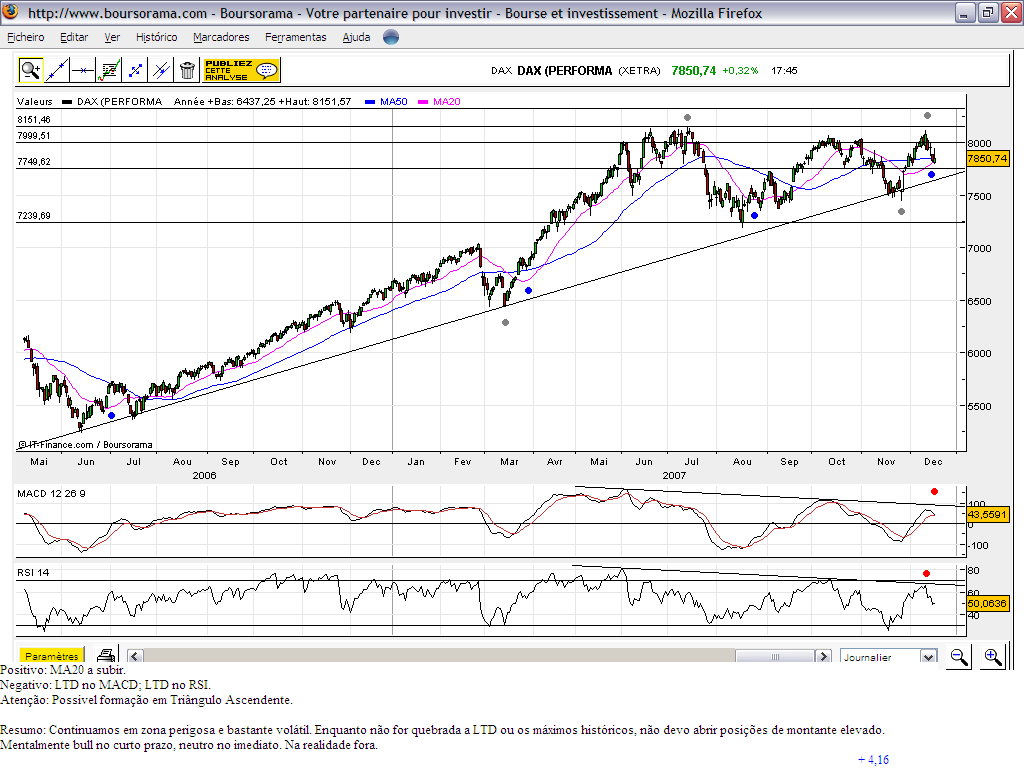1024x768 pixels.
Task: Open the Ver menu
Action: tap(112, 37)
